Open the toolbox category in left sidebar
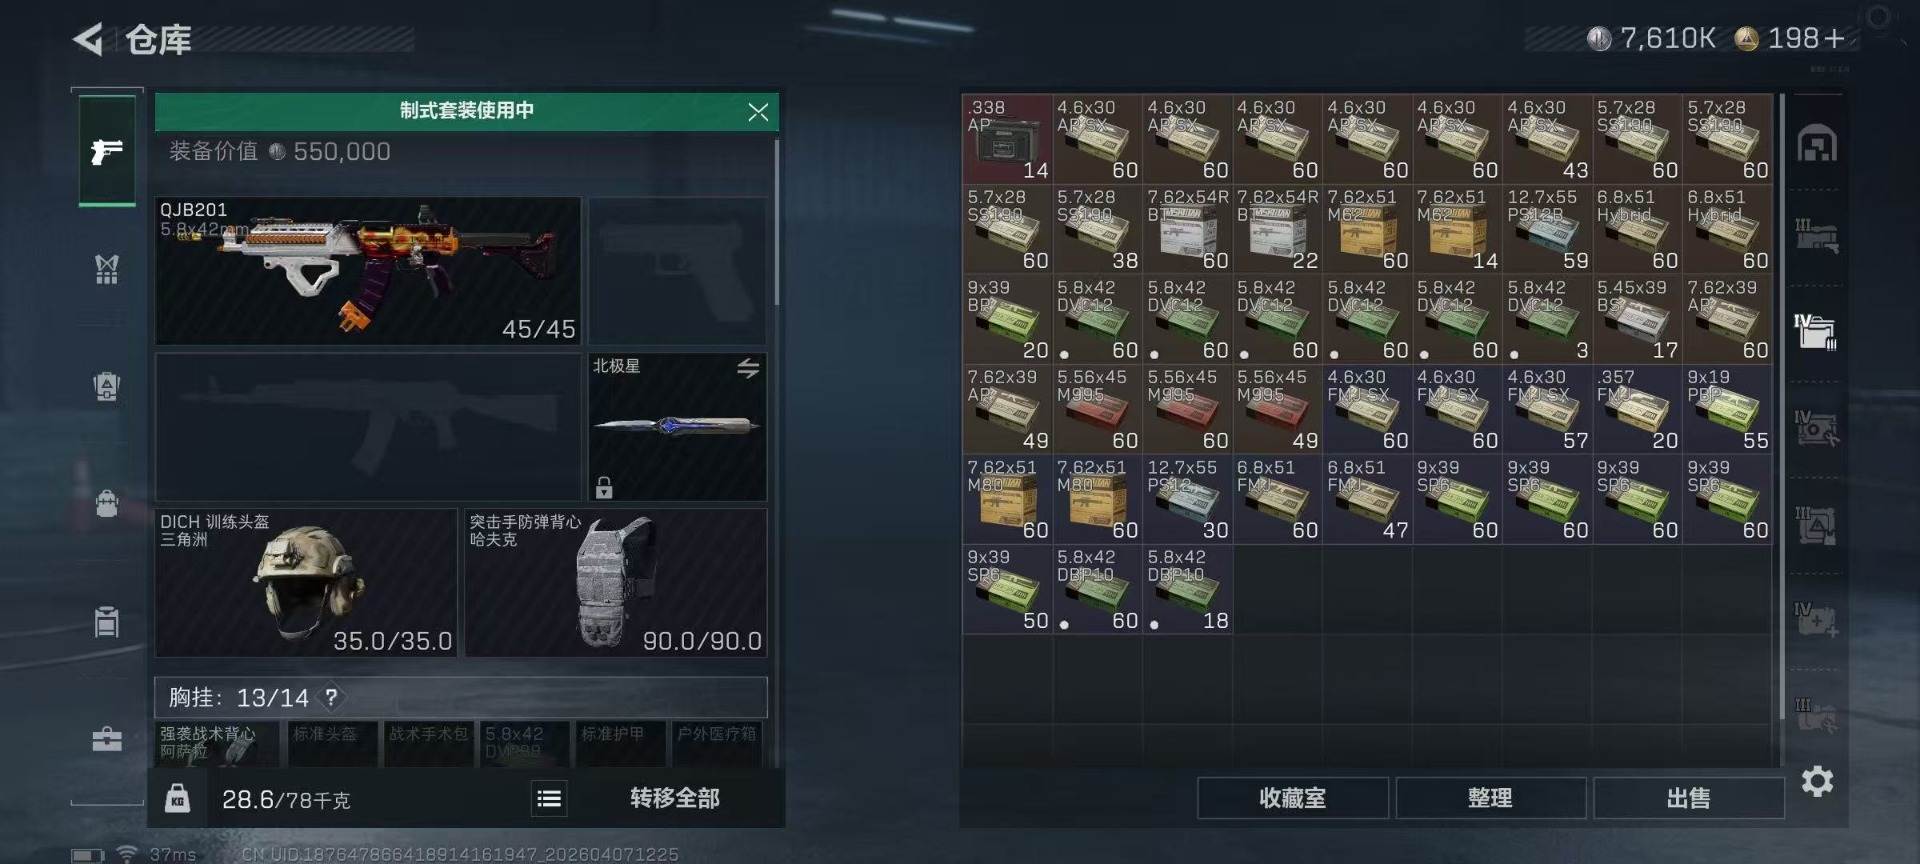1920x864 pixels. point(107,739)
